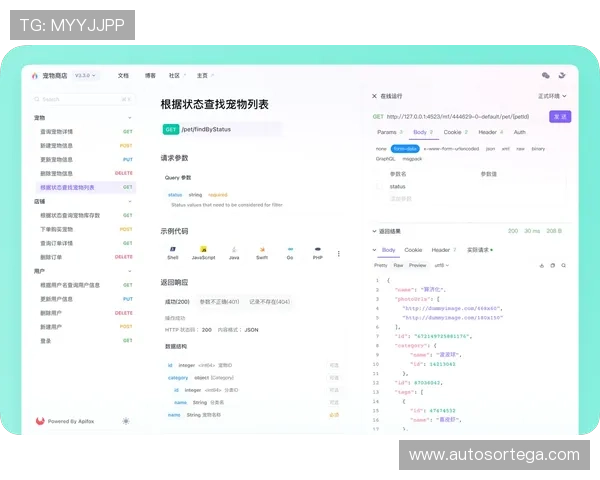
Task: Collapse the 返回结果 section chevron
Action: [x=374, y=231]
